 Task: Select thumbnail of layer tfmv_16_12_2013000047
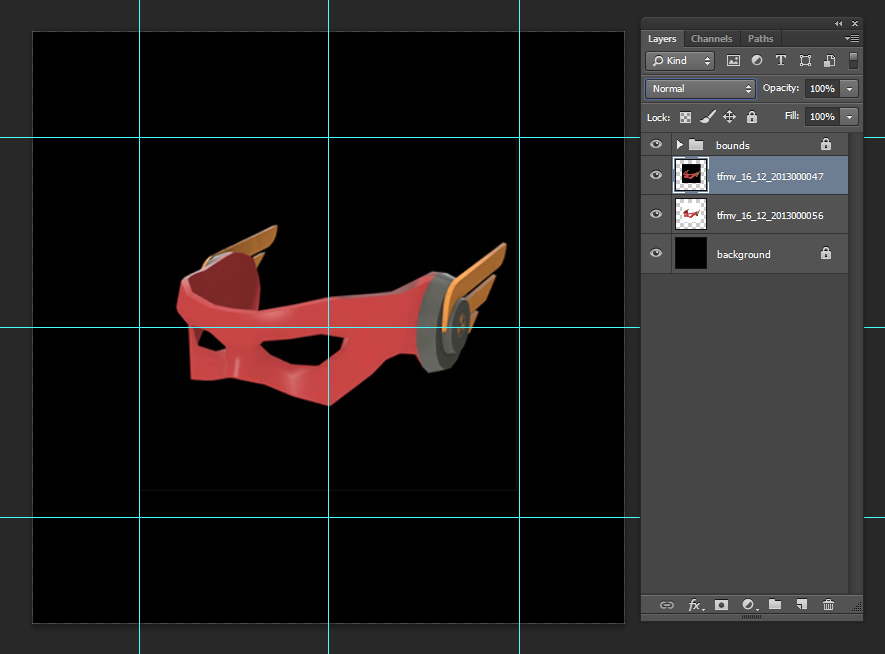[691, 175]
